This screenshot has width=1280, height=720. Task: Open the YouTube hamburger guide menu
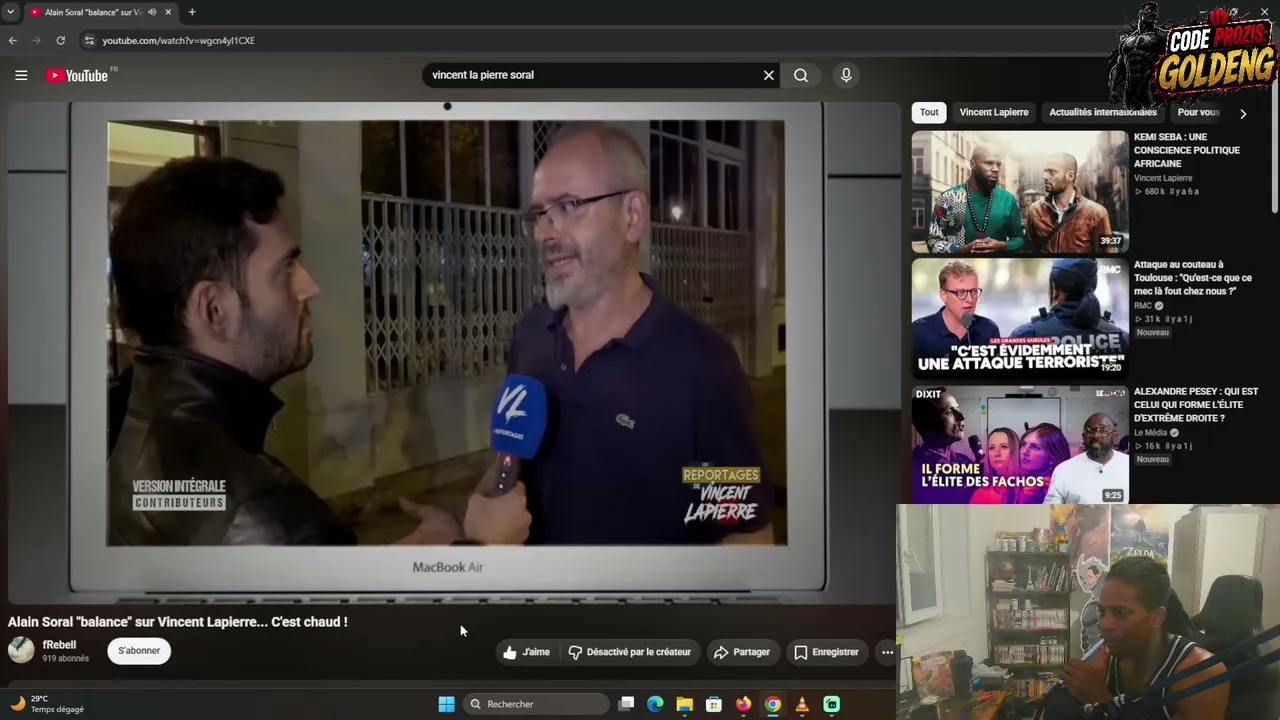click(21, 75)
